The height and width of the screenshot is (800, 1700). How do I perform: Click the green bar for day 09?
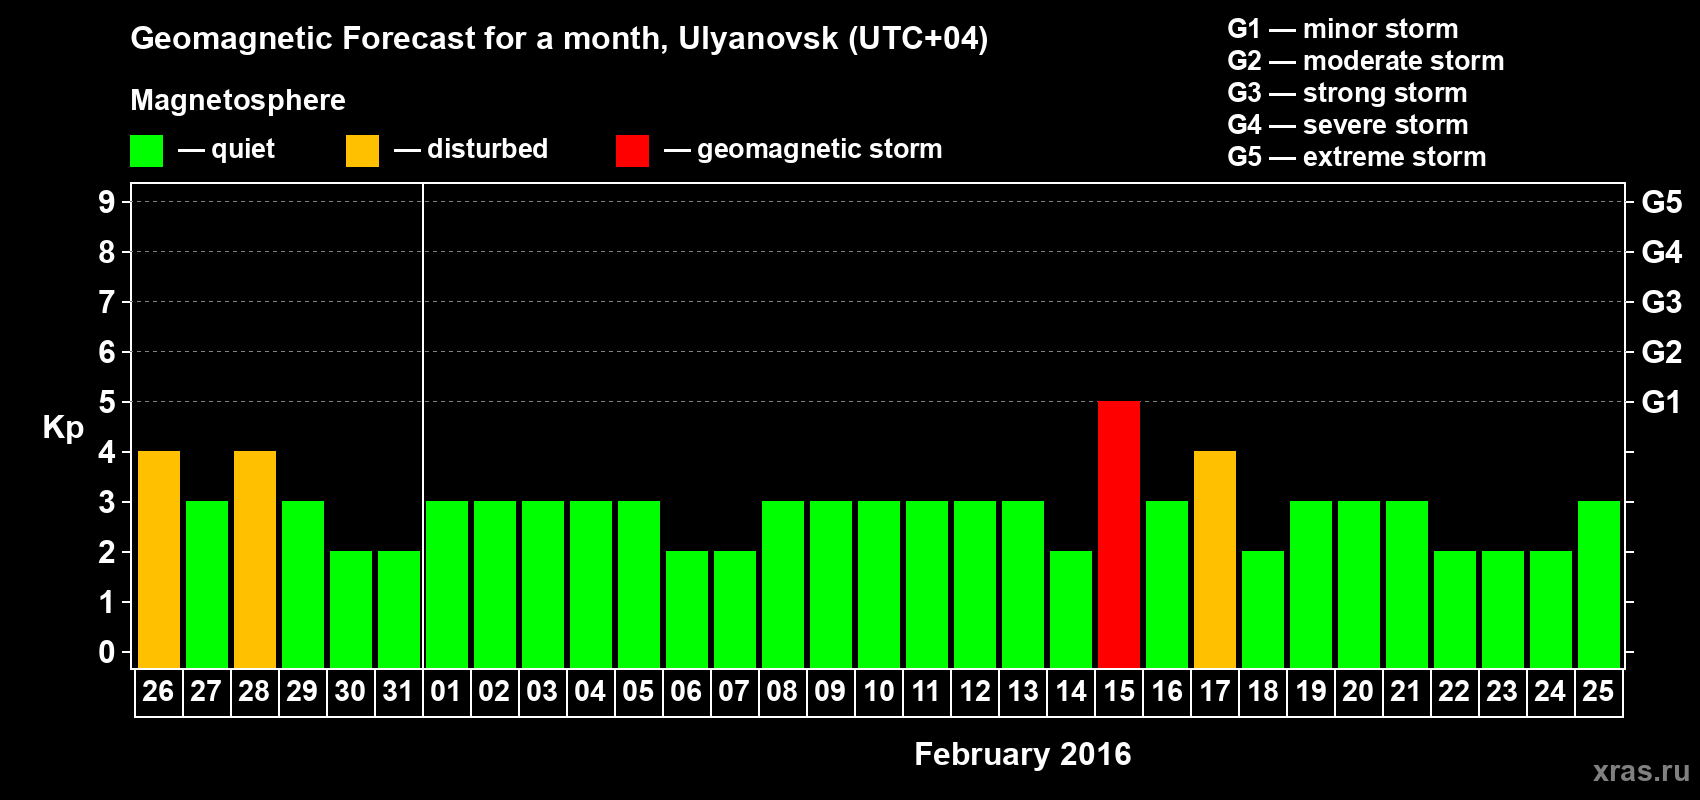831,584
